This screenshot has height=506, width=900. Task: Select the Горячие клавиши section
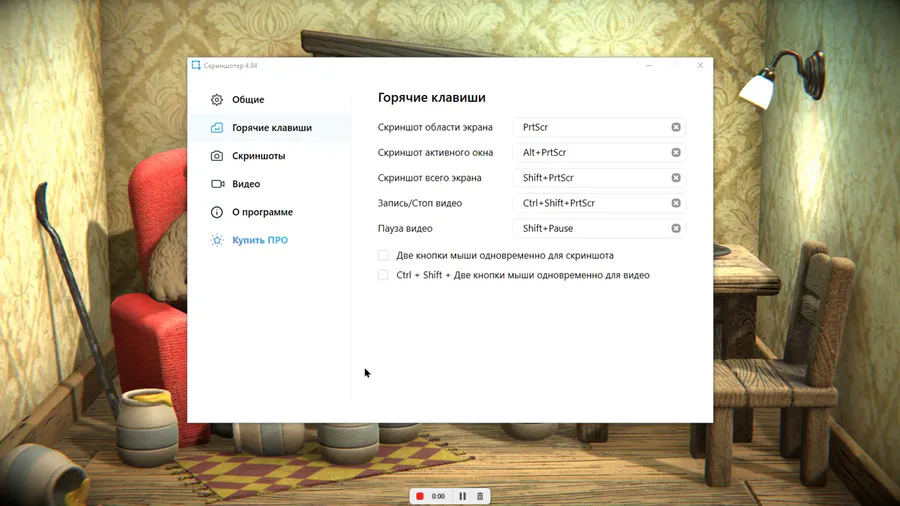pos(270,127)
